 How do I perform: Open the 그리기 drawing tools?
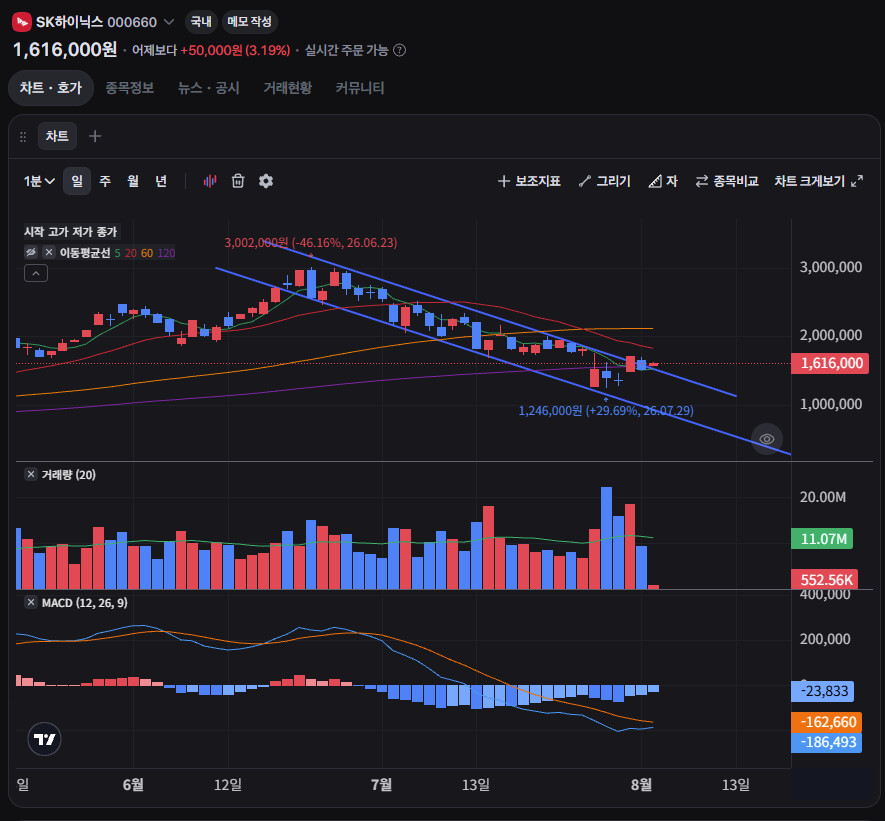[604, 181]
